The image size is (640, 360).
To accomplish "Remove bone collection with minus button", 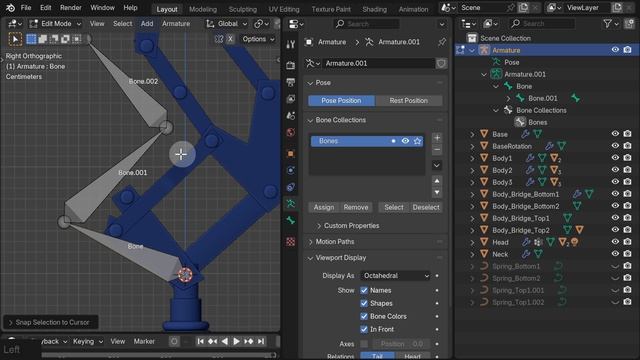I will [437, 150].
